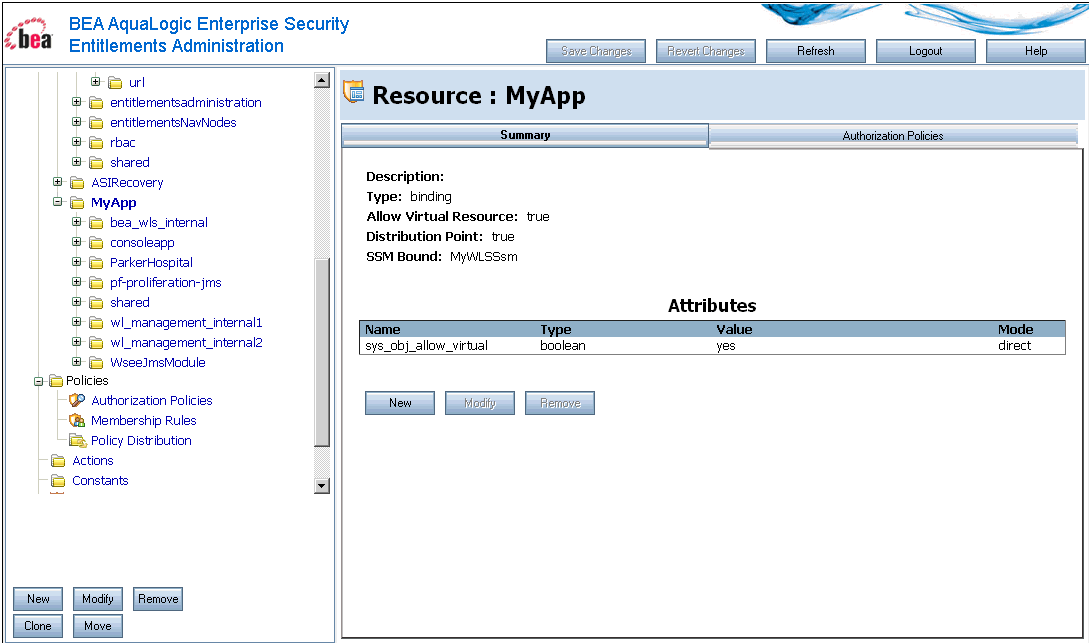1092x644 pixels.
Task: Click the Membership Rules icon
Action: [77, 421]
